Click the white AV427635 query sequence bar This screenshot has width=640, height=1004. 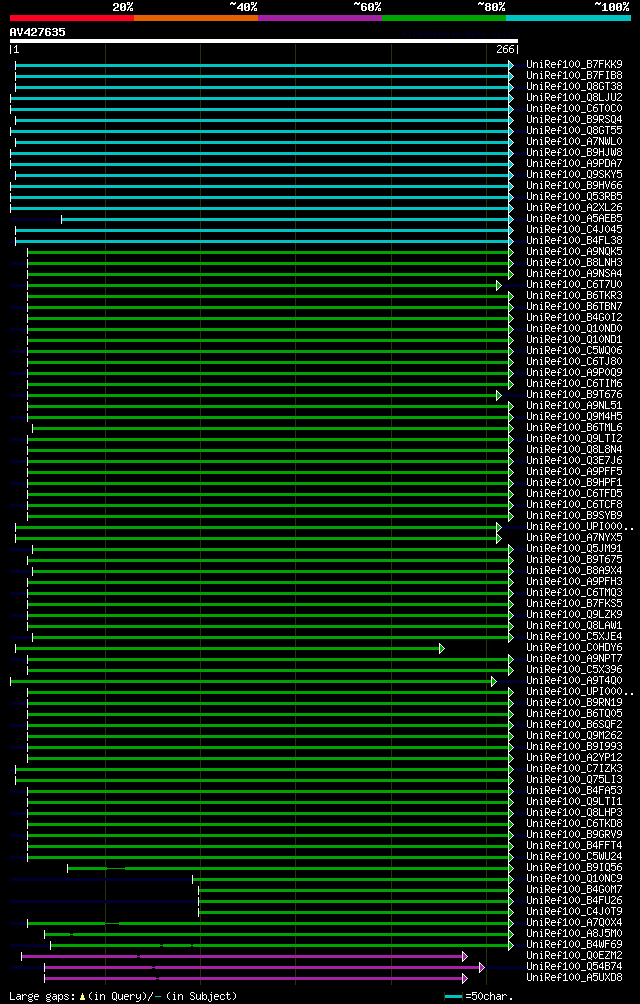(264, 41)
